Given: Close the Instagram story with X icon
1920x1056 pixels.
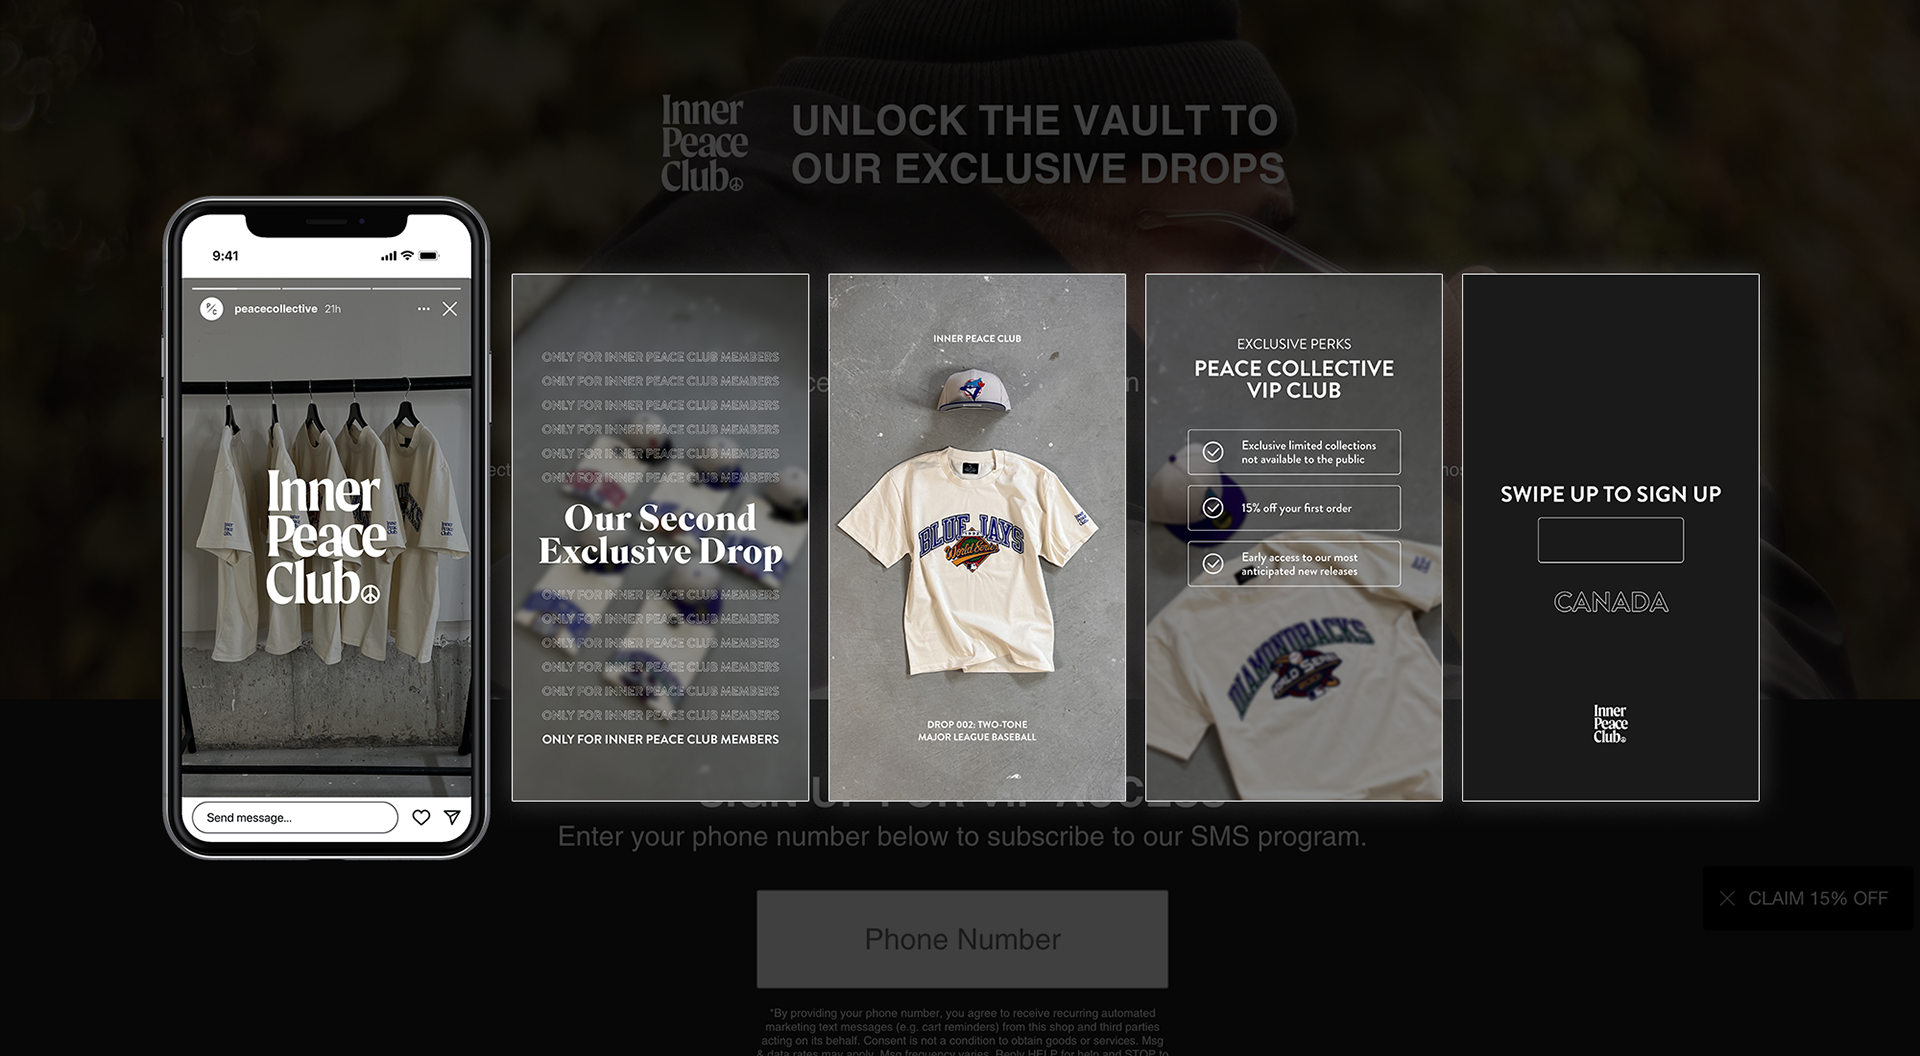Looking at the screenshot, I should (x=450, y=309).
